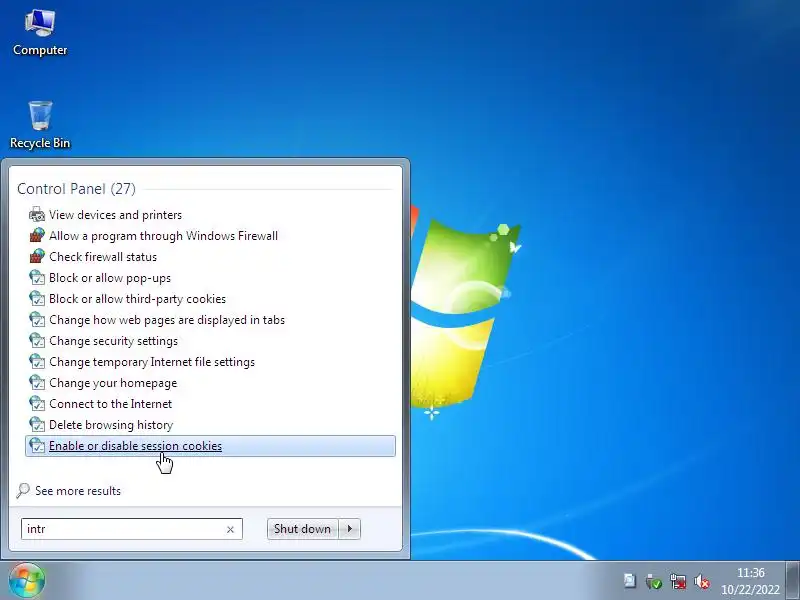Select Change how web pages are displayed in tabs
The width and height of the screenshot is (800, 600).
pyautogui.click(x=167, y=320)
